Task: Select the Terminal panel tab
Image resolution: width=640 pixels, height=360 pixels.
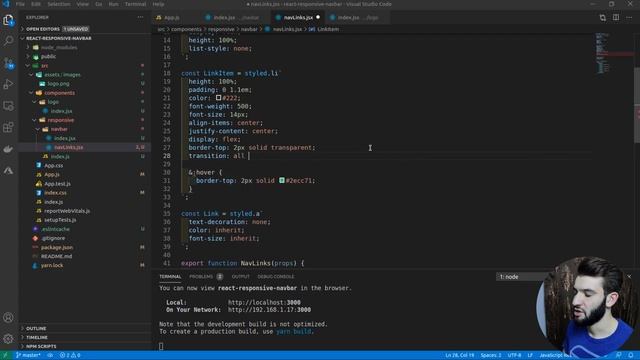Action: click(x=170, y=276)
